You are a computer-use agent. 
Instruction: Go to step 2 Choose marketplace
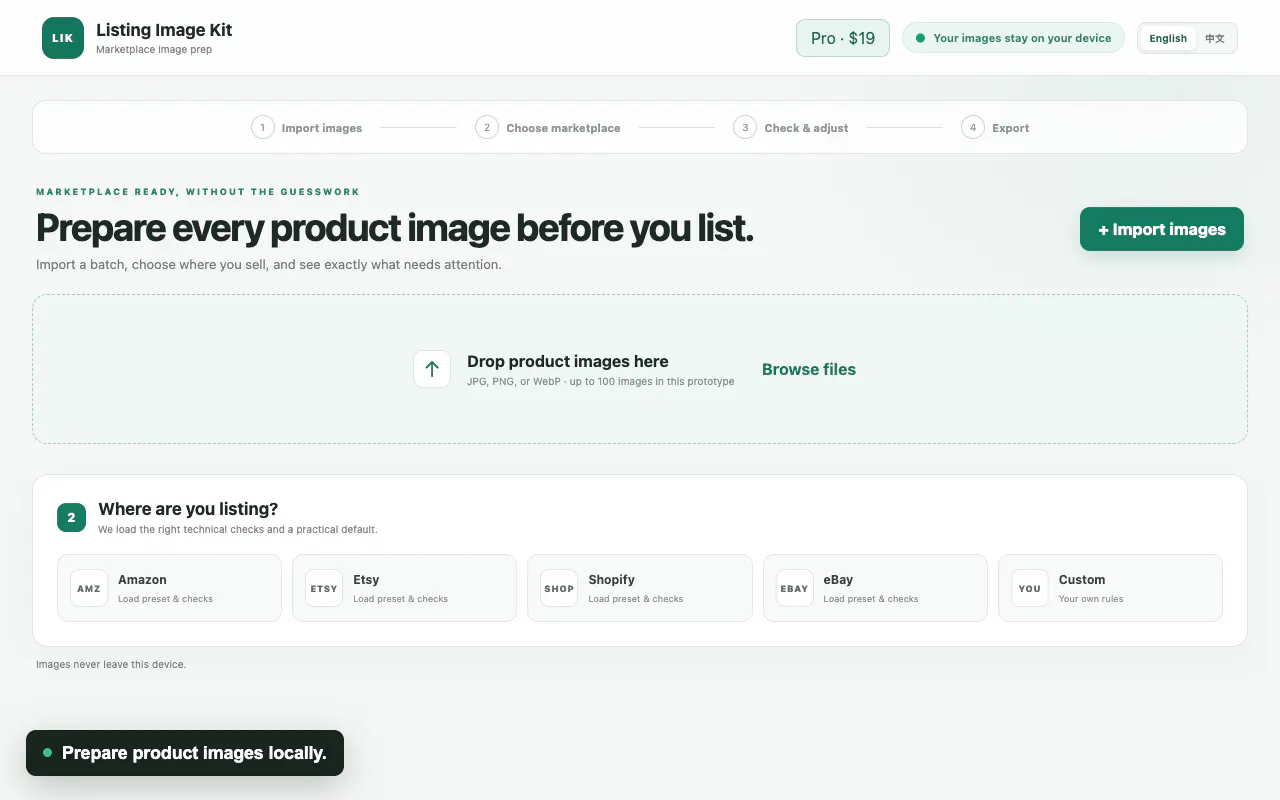(x=548, y=128)
